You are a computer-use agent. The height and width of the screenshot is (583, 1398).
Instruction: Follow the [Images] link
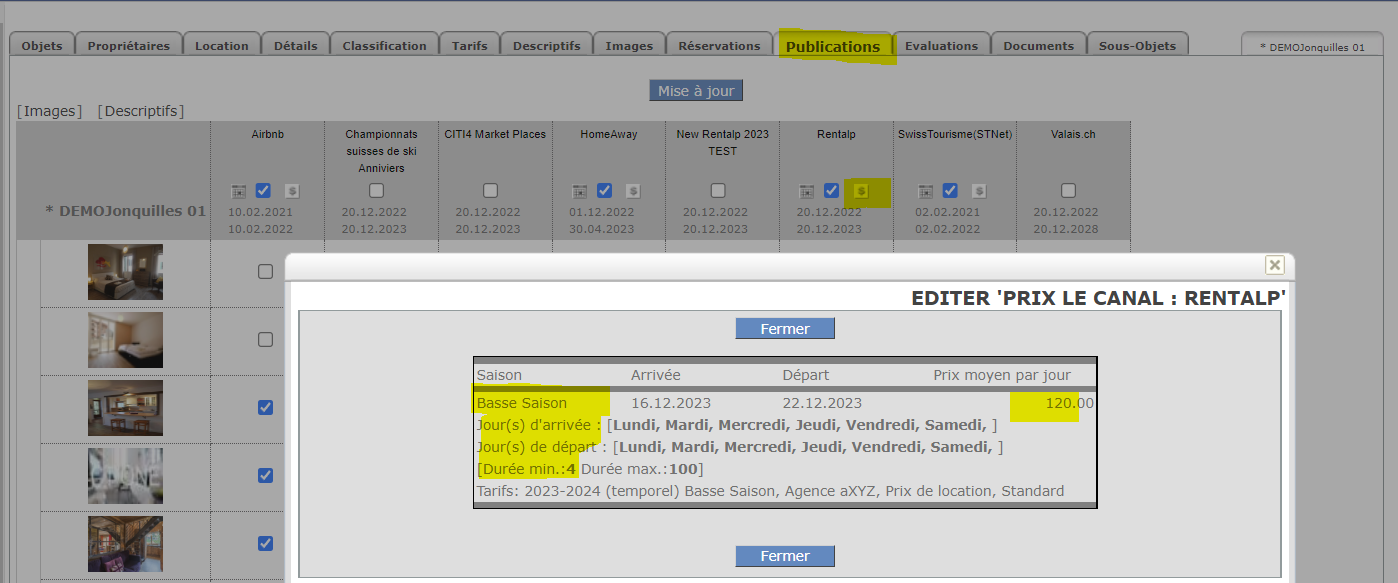click(50, 111)
